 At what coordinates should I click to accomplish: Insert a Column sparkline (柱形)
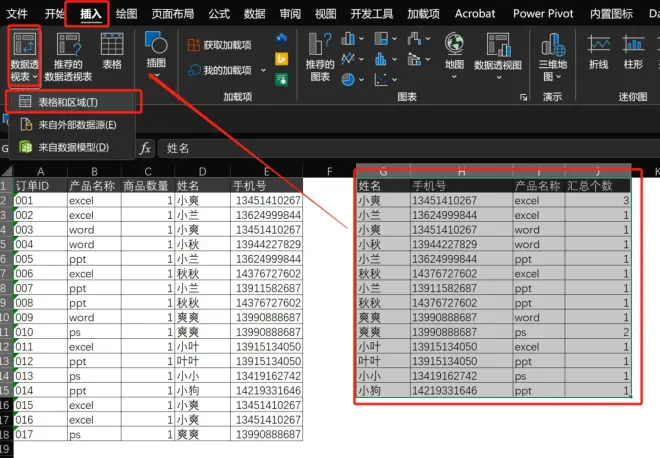tap(633, 52)
